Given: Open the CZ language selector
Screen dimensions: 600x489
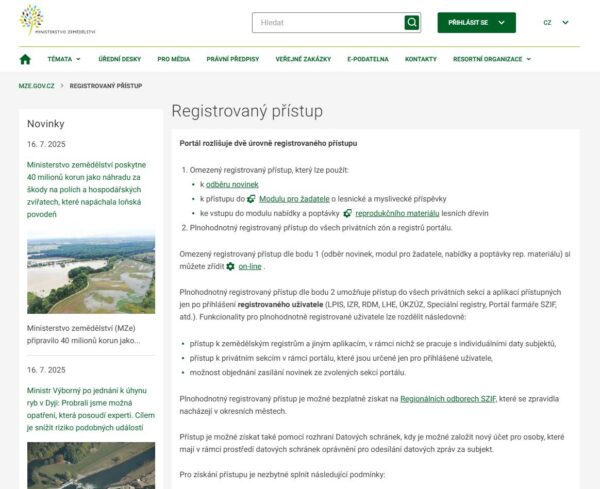Looking at the screenshot, I should pyautogui.click(x=556, y=23).
